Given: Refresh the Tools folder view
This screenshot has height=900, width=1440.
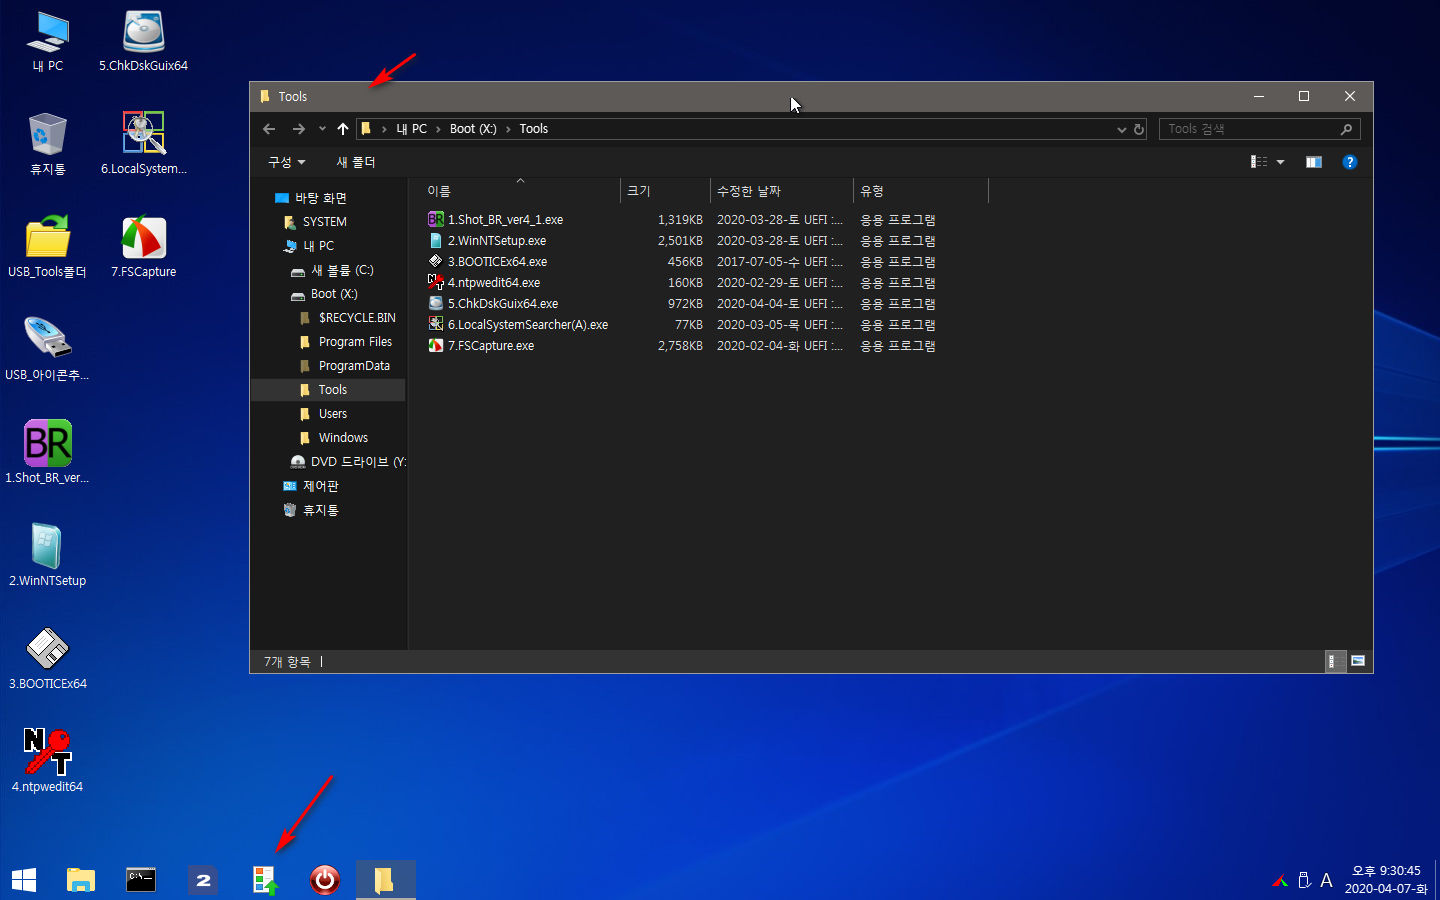Looking at the screenshot, I should tap(1139, 129).
